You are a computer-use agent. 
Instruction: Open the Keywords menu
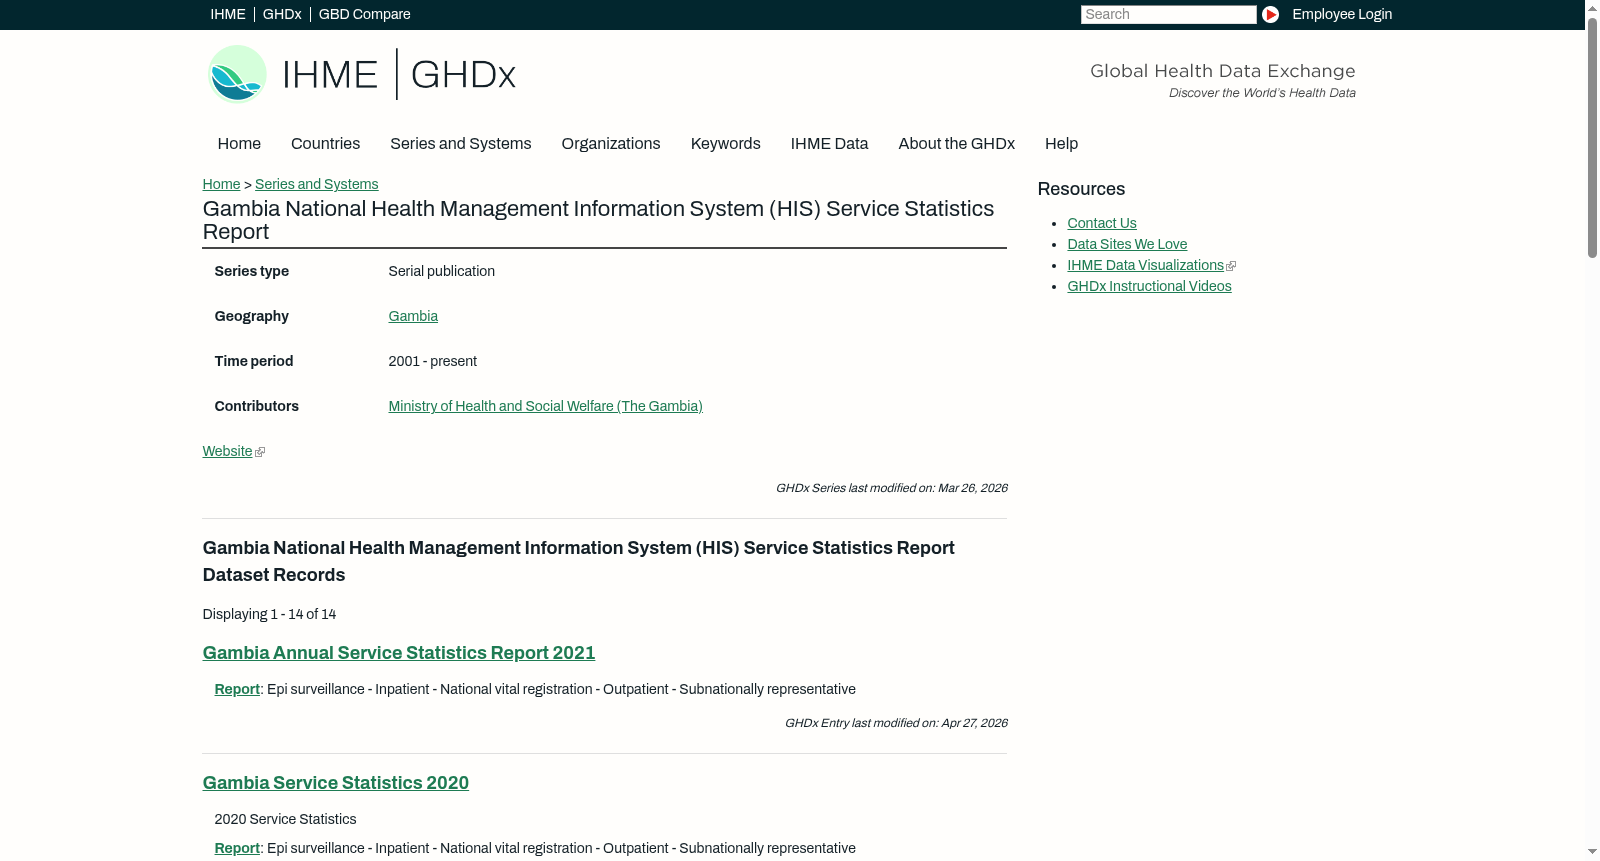click(x=725, y=143)
